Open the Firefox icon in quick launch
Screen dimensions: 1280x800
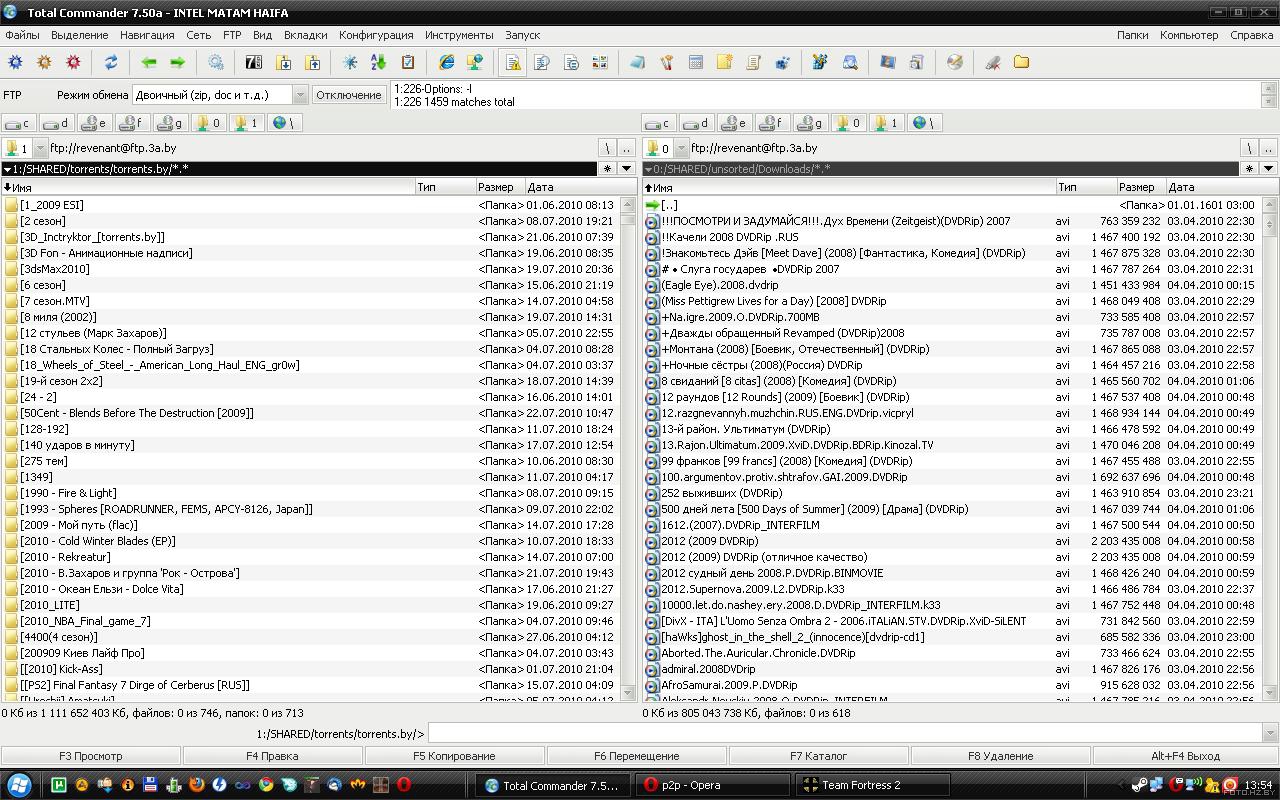point(197,785)
